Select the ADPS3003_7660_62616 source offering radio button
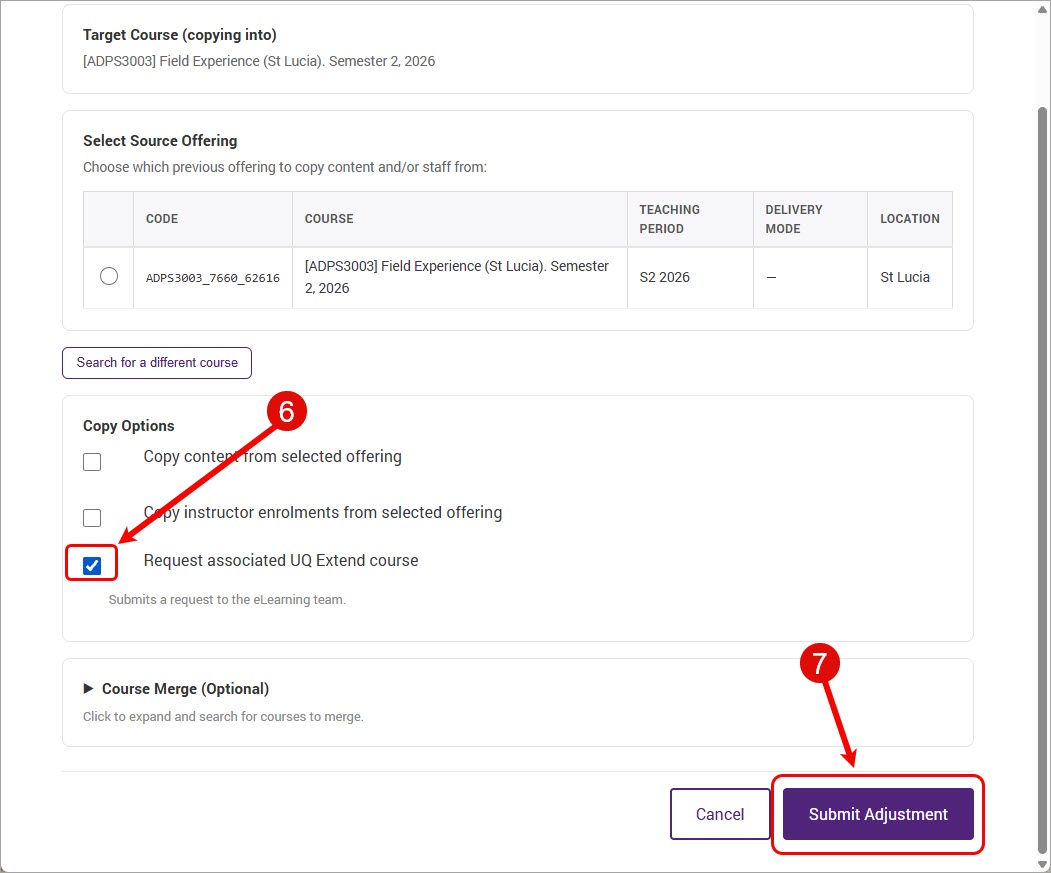The height and width of the screenshot is (873, 1051). pyautogui.click(x=109, y=276)
